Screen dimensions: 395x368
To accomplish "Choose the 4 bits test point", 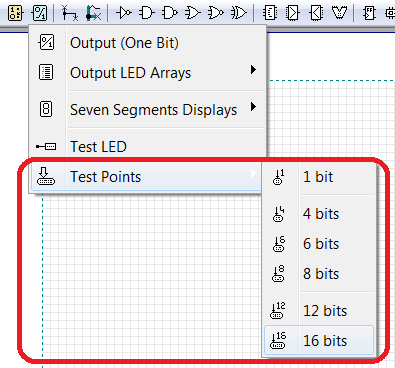I will (319, 214).
